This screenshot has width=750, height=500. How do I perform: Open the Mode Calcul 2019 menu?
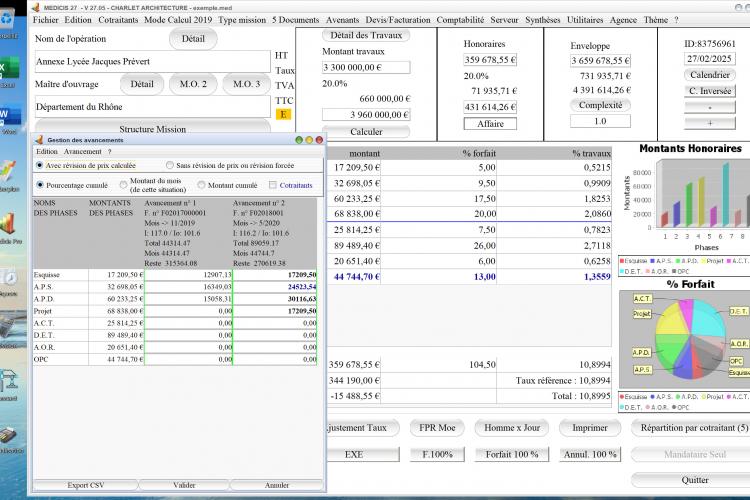[178, 20]
